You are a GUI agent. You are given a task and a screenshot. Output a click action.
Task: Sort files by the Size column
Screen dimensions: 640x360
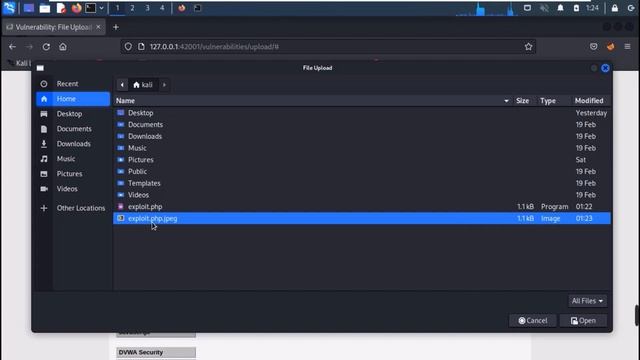tap(522, 100)
